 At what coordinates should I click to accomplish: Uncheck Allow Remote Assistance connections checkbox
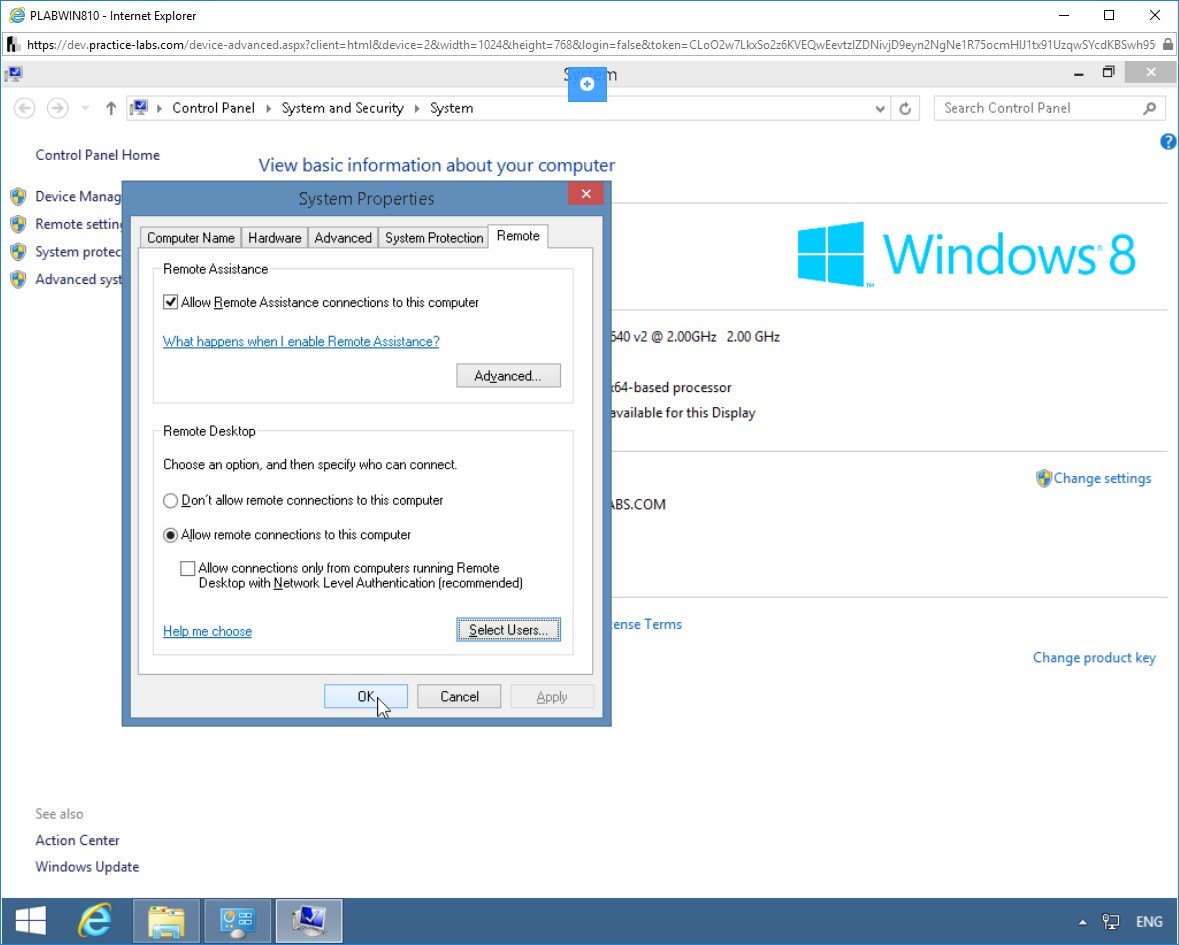pyautogui.click(x=171, y=302)
